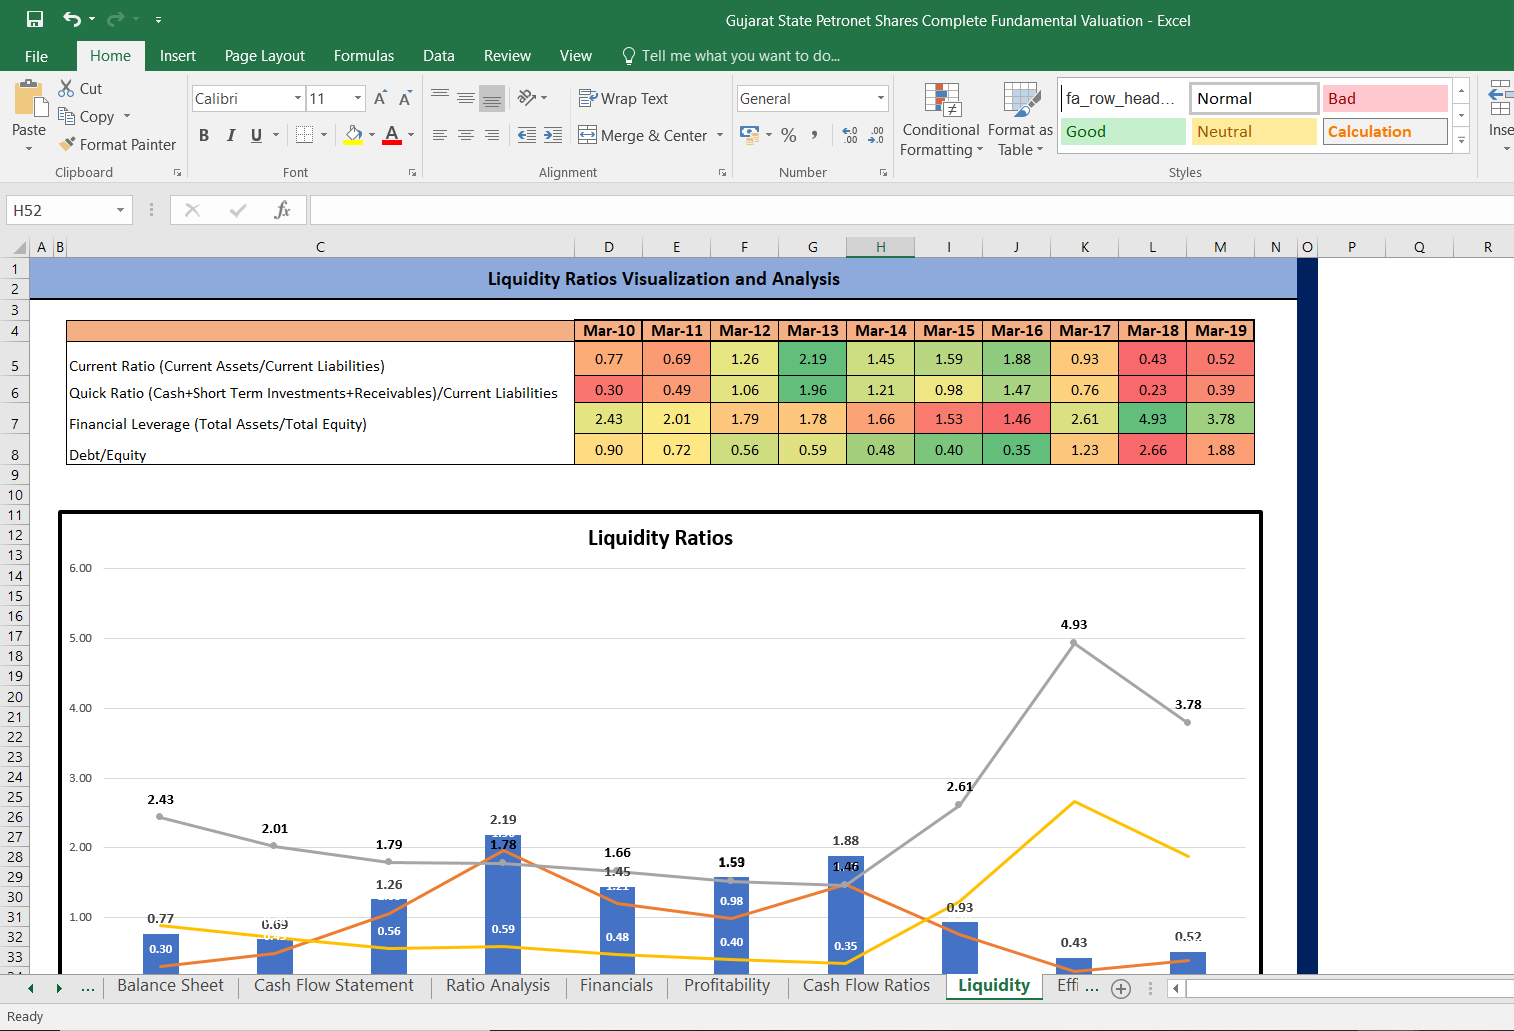
Task: Apply the Calculation cell style
Action: [x=1385, y=131]
